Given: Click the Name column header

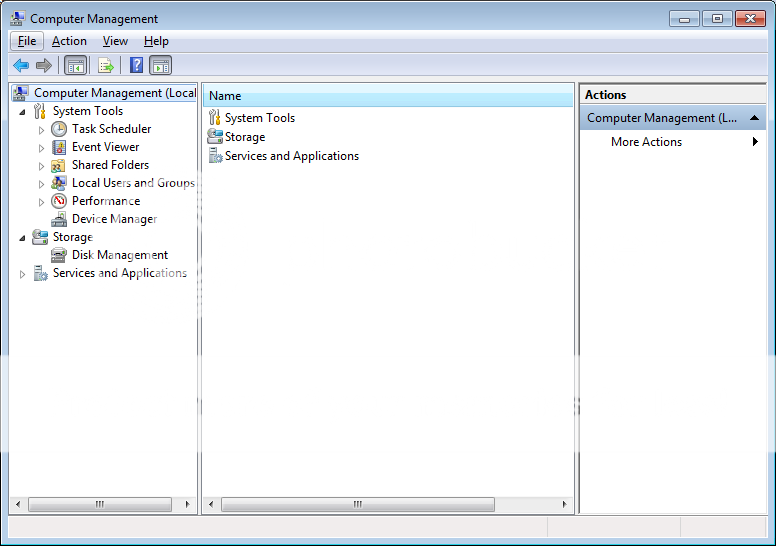Looking at the screenshot, I should (x=388, y=96).
